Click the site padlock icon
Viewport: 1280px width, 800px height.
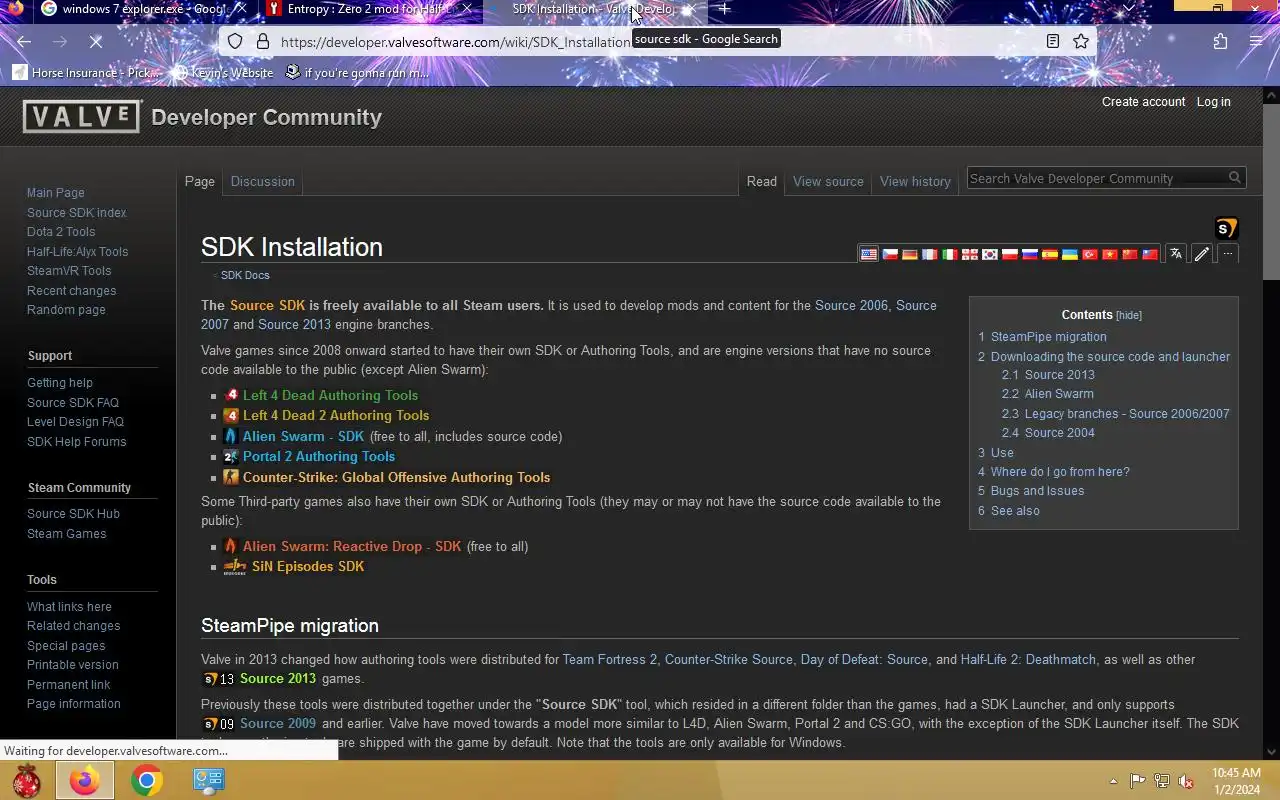pyautogui.click(x=263, y=42)
